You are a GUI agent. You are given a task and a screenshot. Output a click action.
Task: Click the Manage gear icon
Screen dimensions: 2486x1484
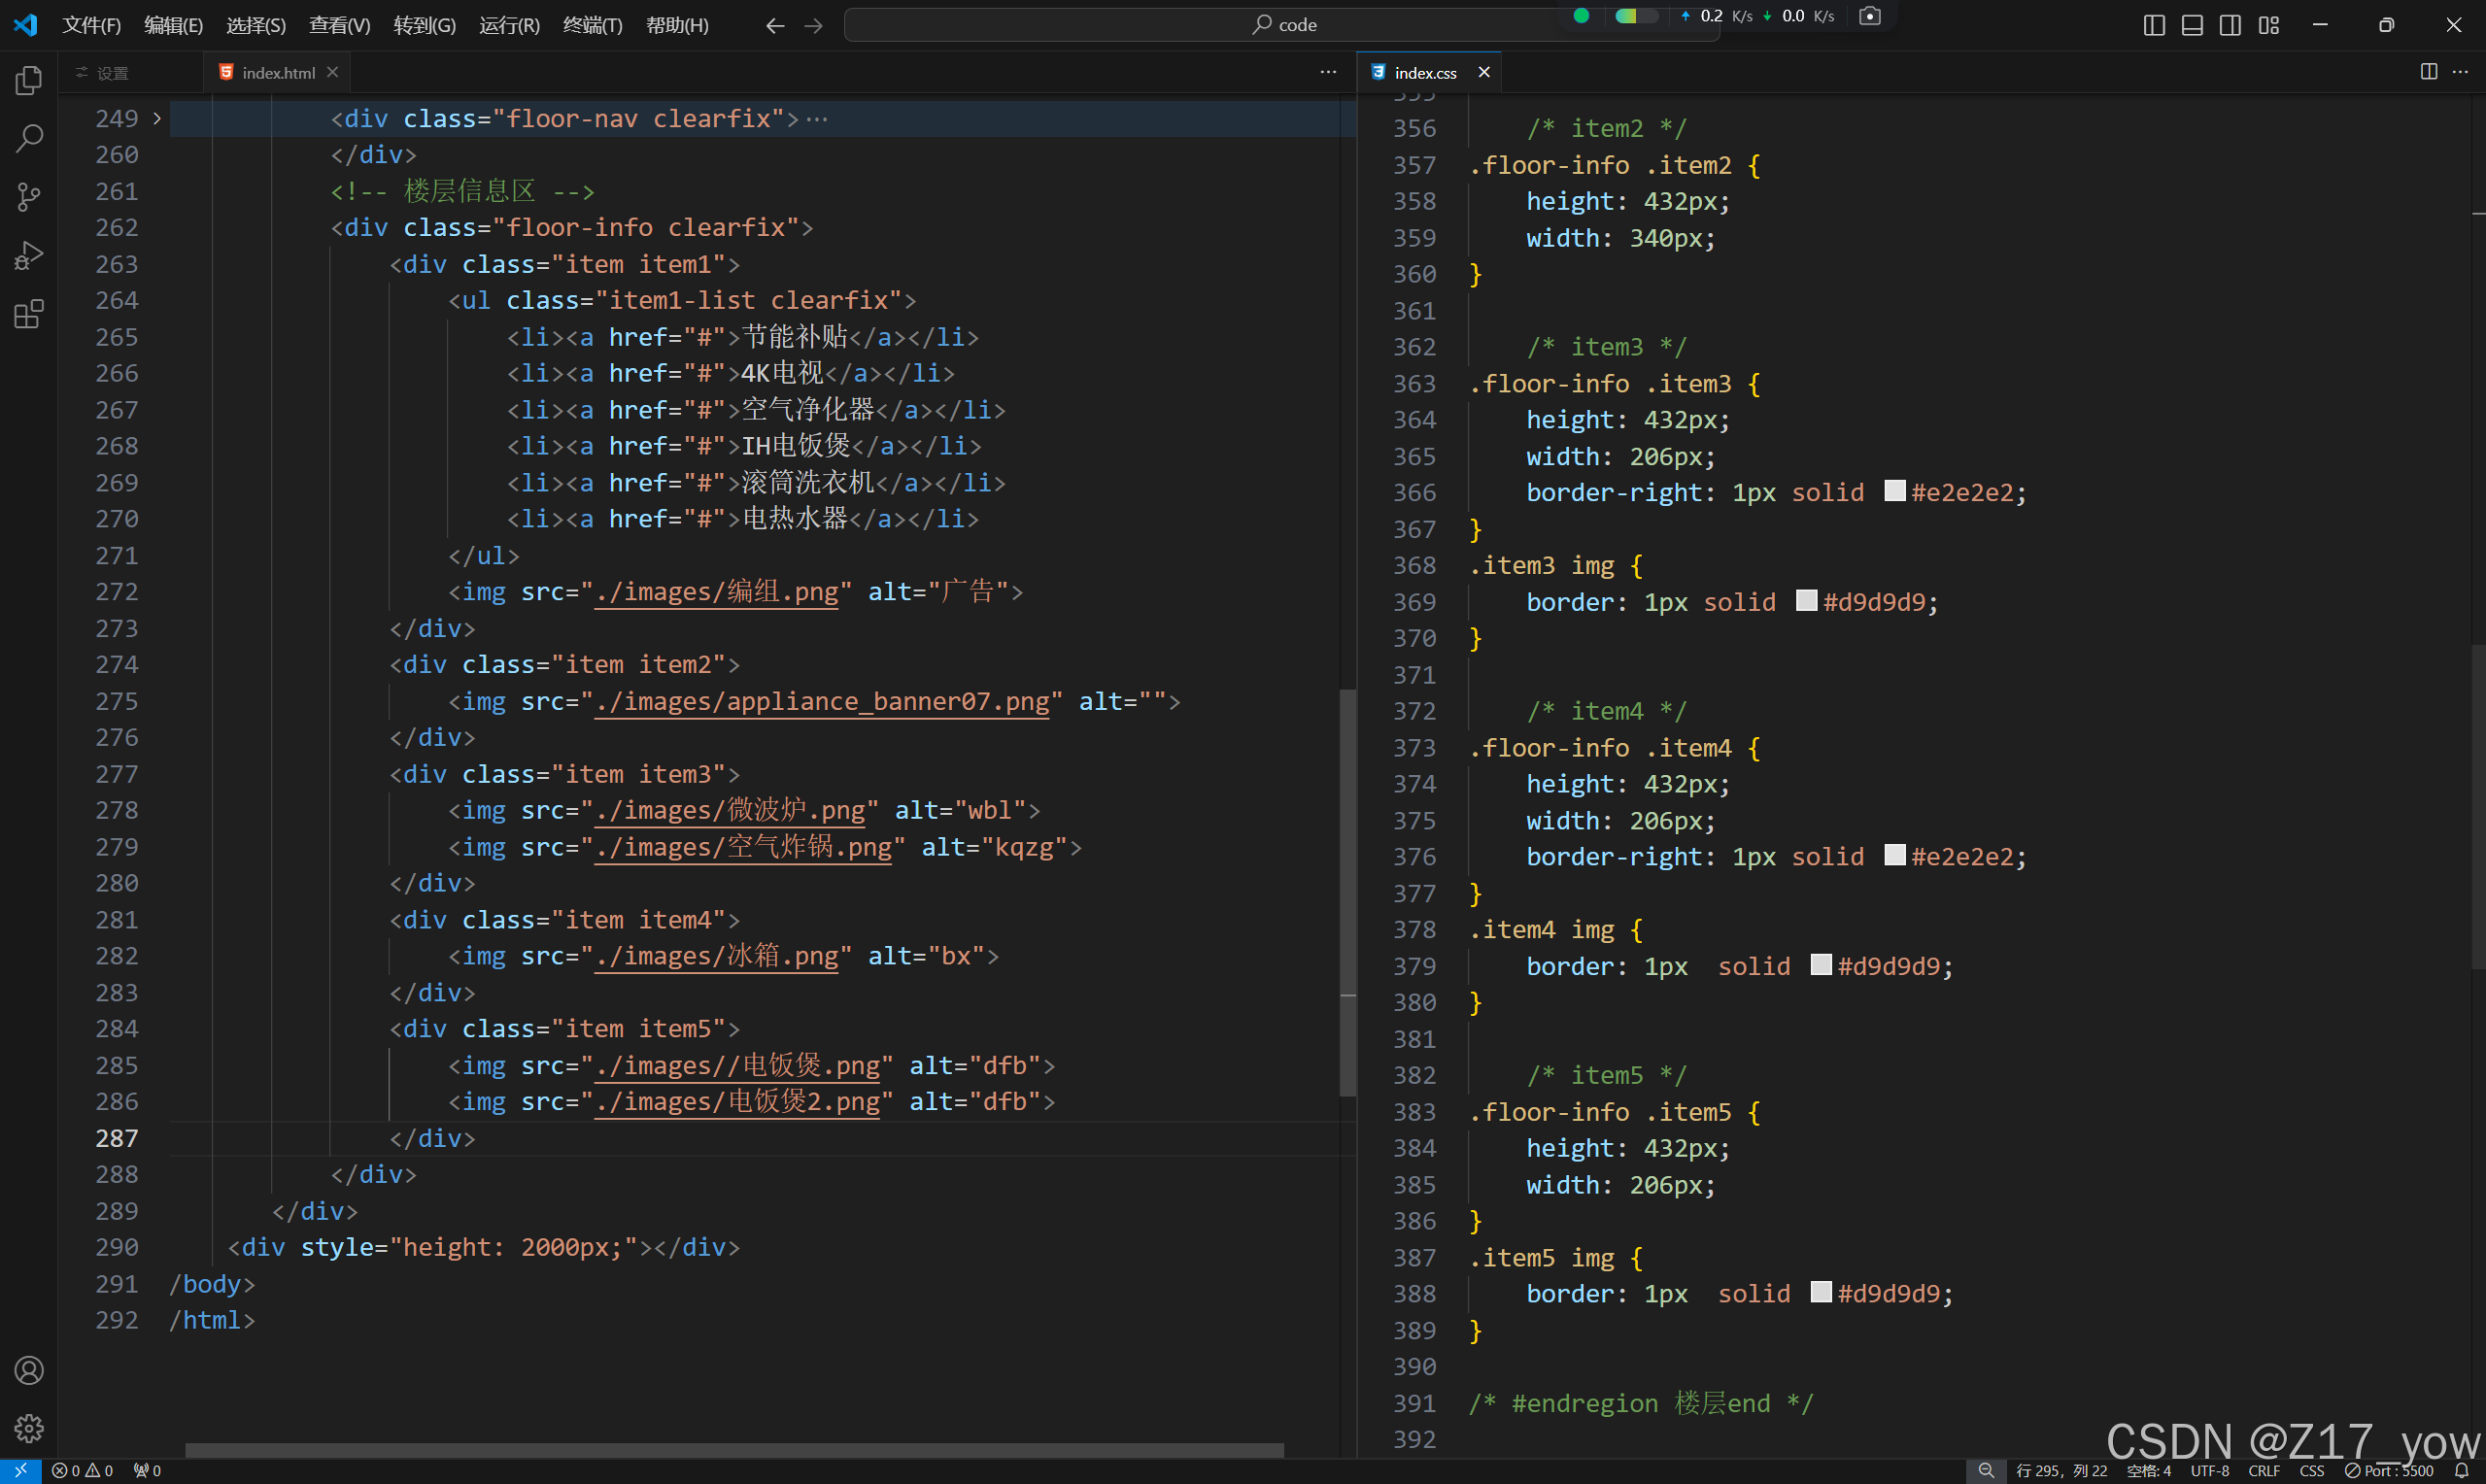pos(29,1428)
